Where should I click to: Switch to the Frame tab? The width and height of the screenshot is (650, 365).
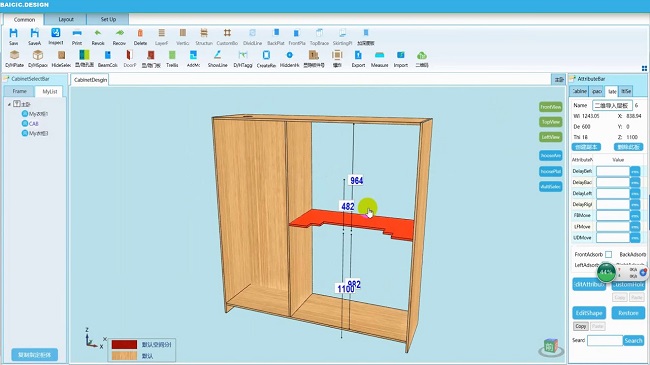click(19, 91)
